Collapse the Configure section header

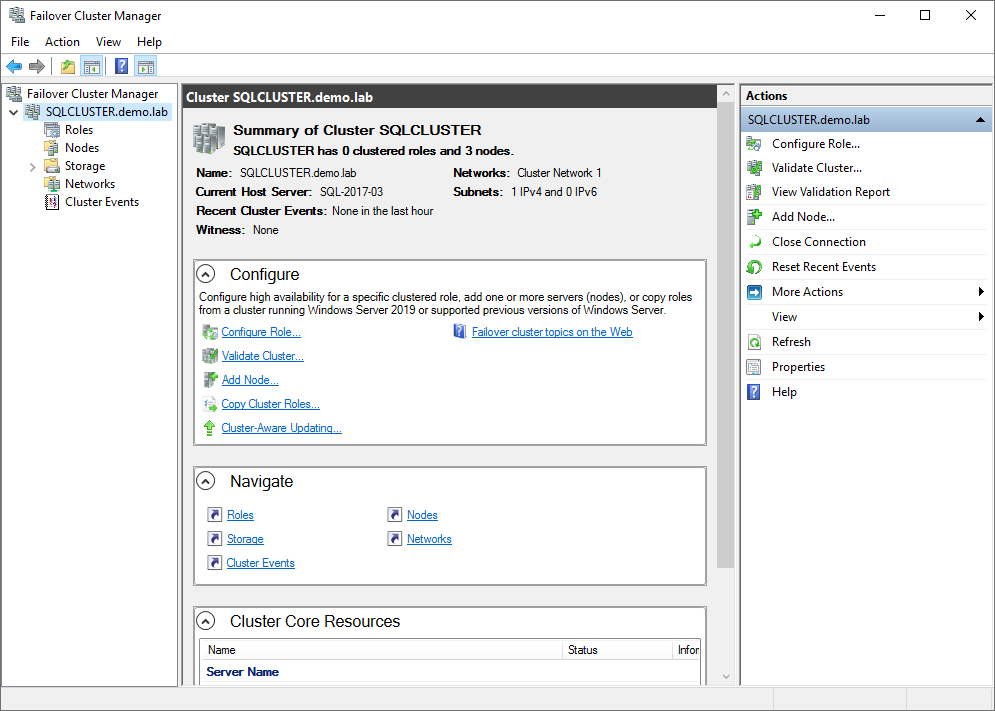pos(205,273)
